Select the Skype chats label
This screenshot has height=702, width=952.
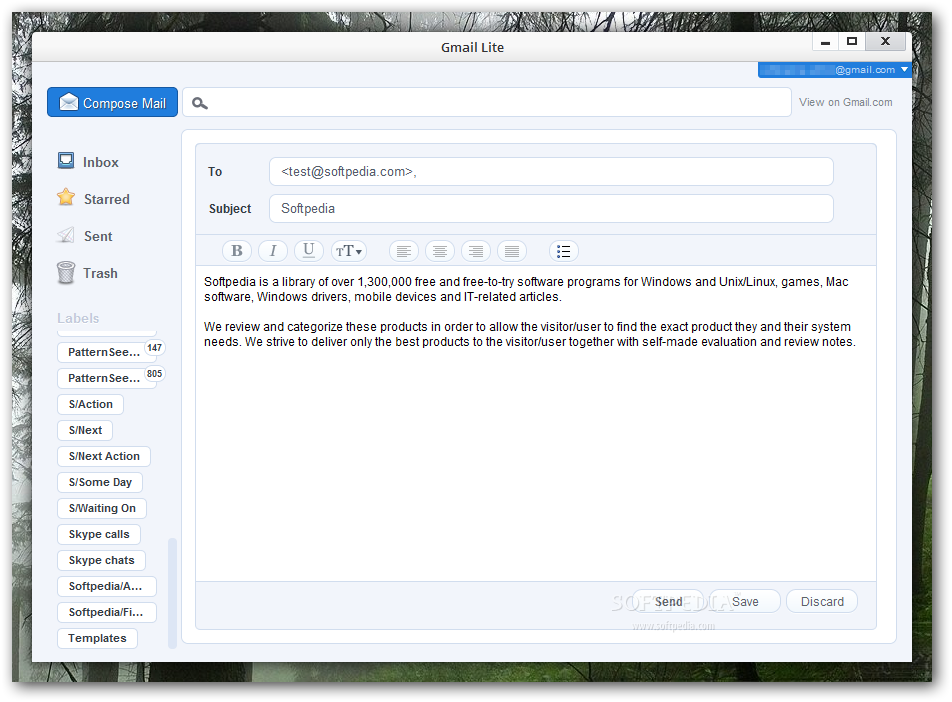101,560
